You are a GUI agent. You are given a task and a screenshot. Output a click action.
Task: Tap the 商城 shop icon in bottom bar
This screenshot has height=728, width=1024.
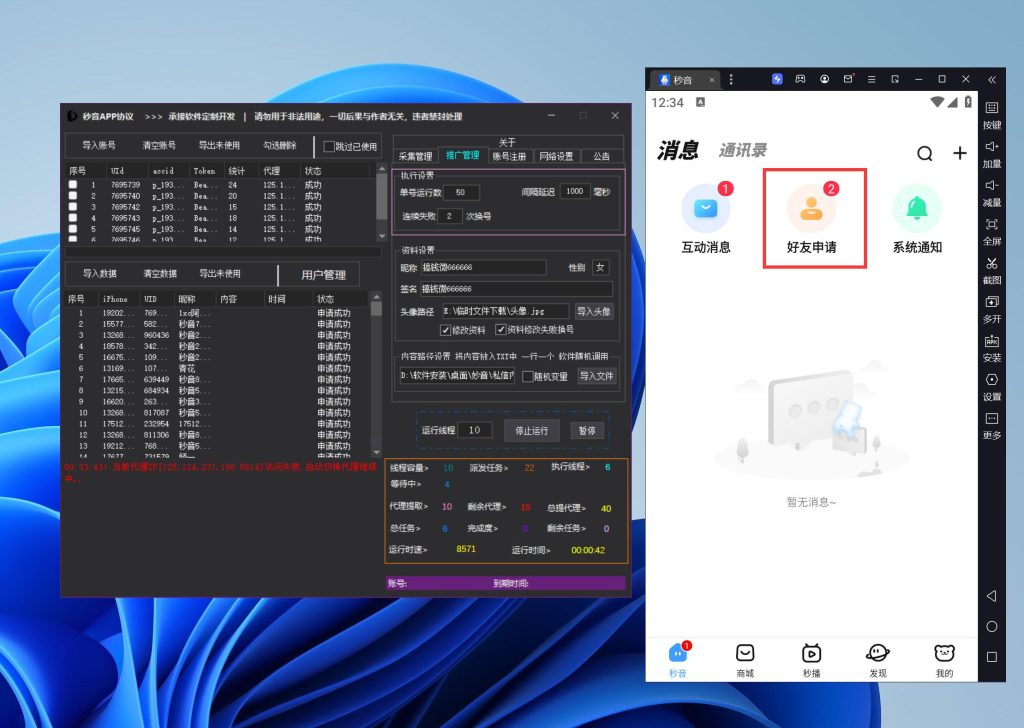coord(744,653)
